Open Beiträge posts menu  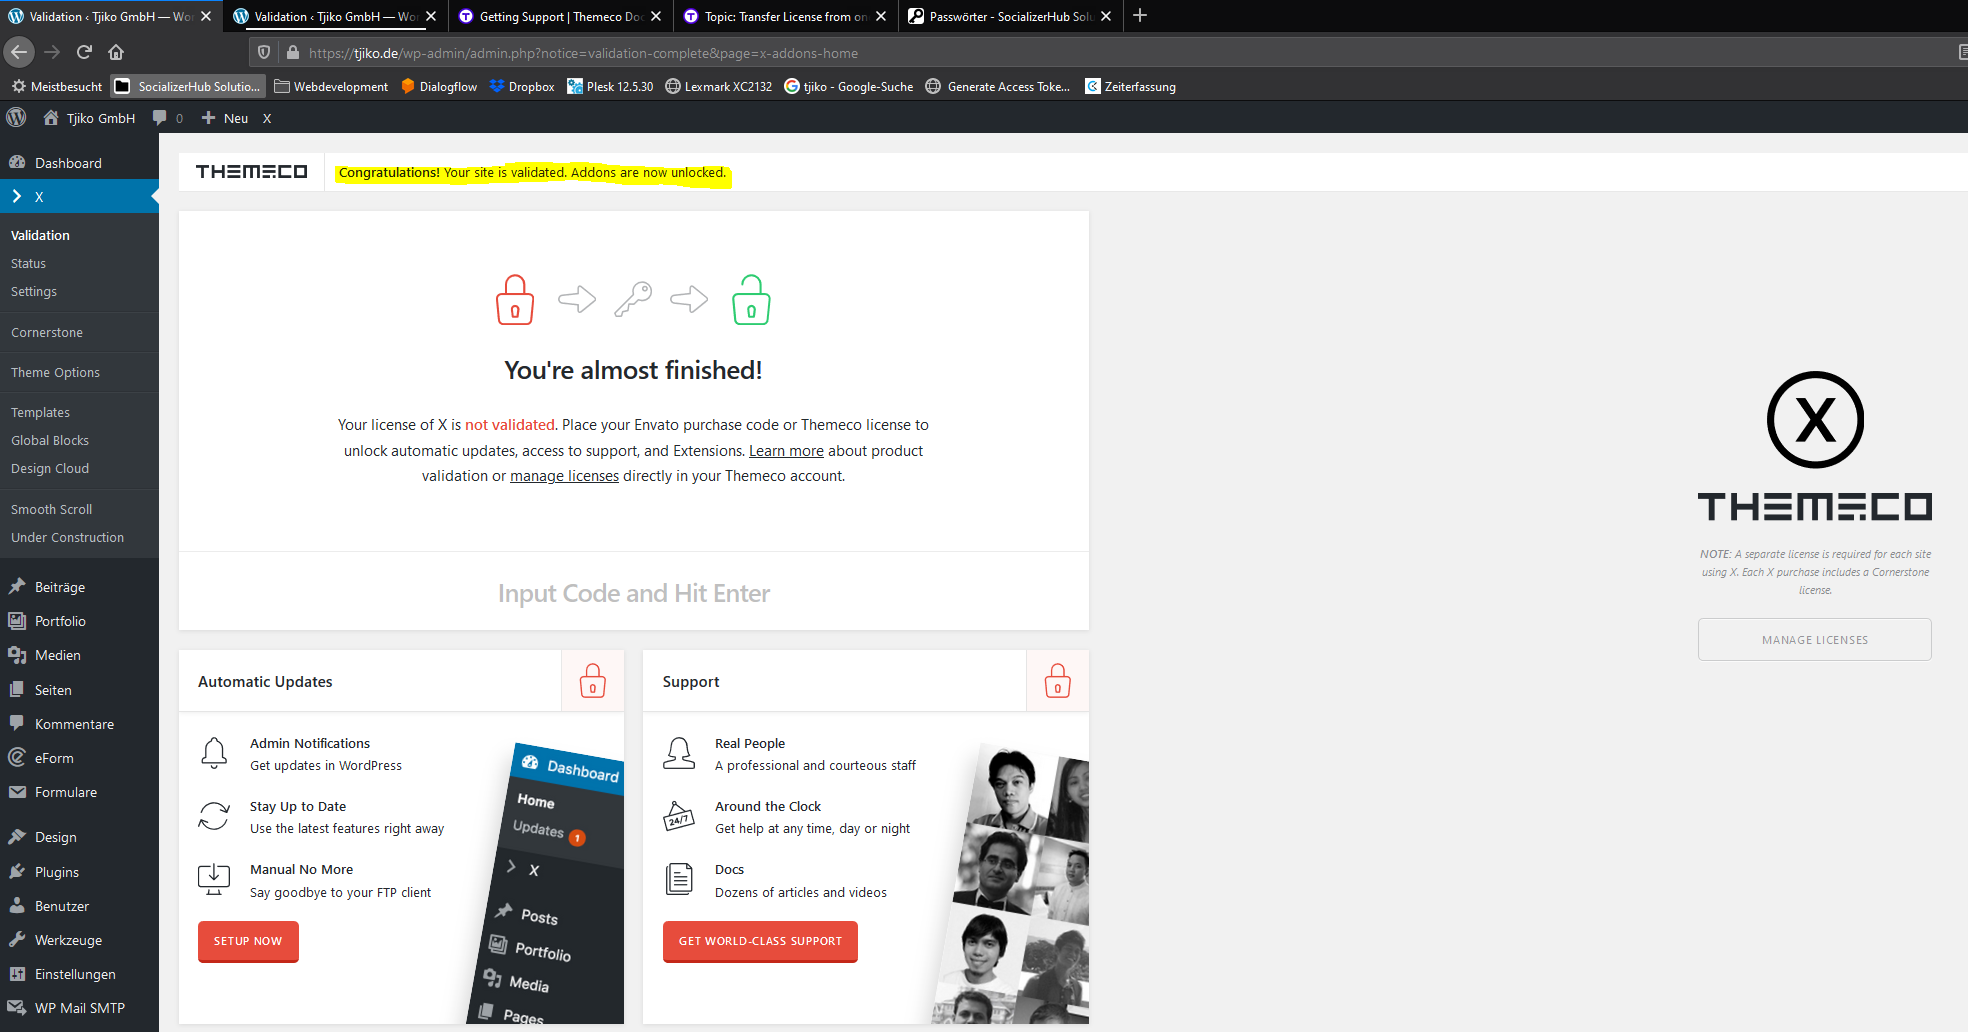(x=79, y=587)
